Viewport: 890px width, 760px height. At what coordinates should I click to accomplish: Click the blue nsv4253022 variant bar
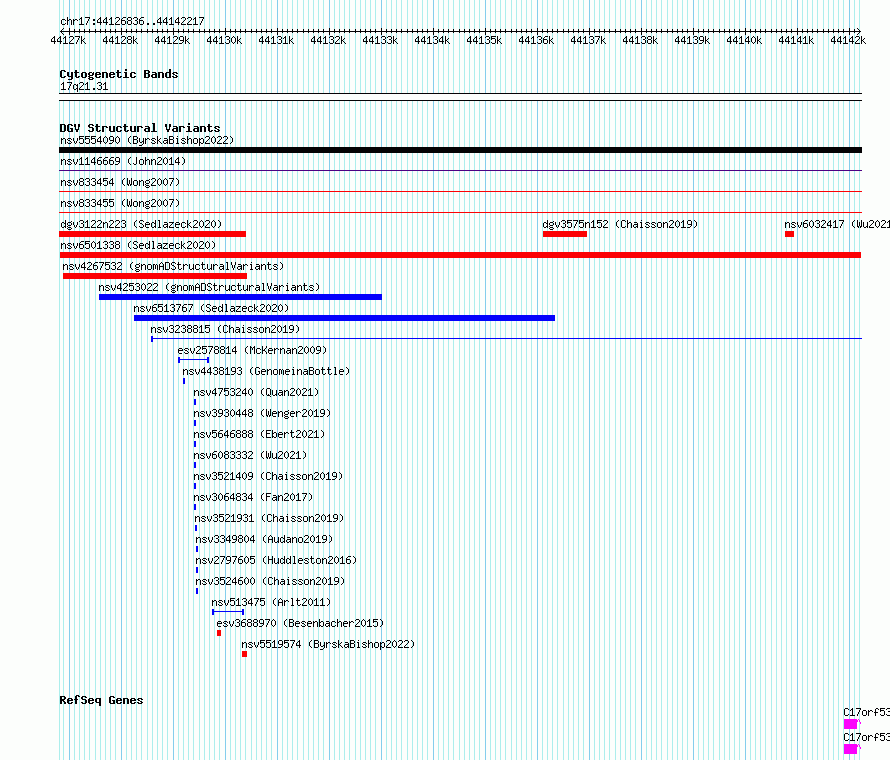coord(240,297)
